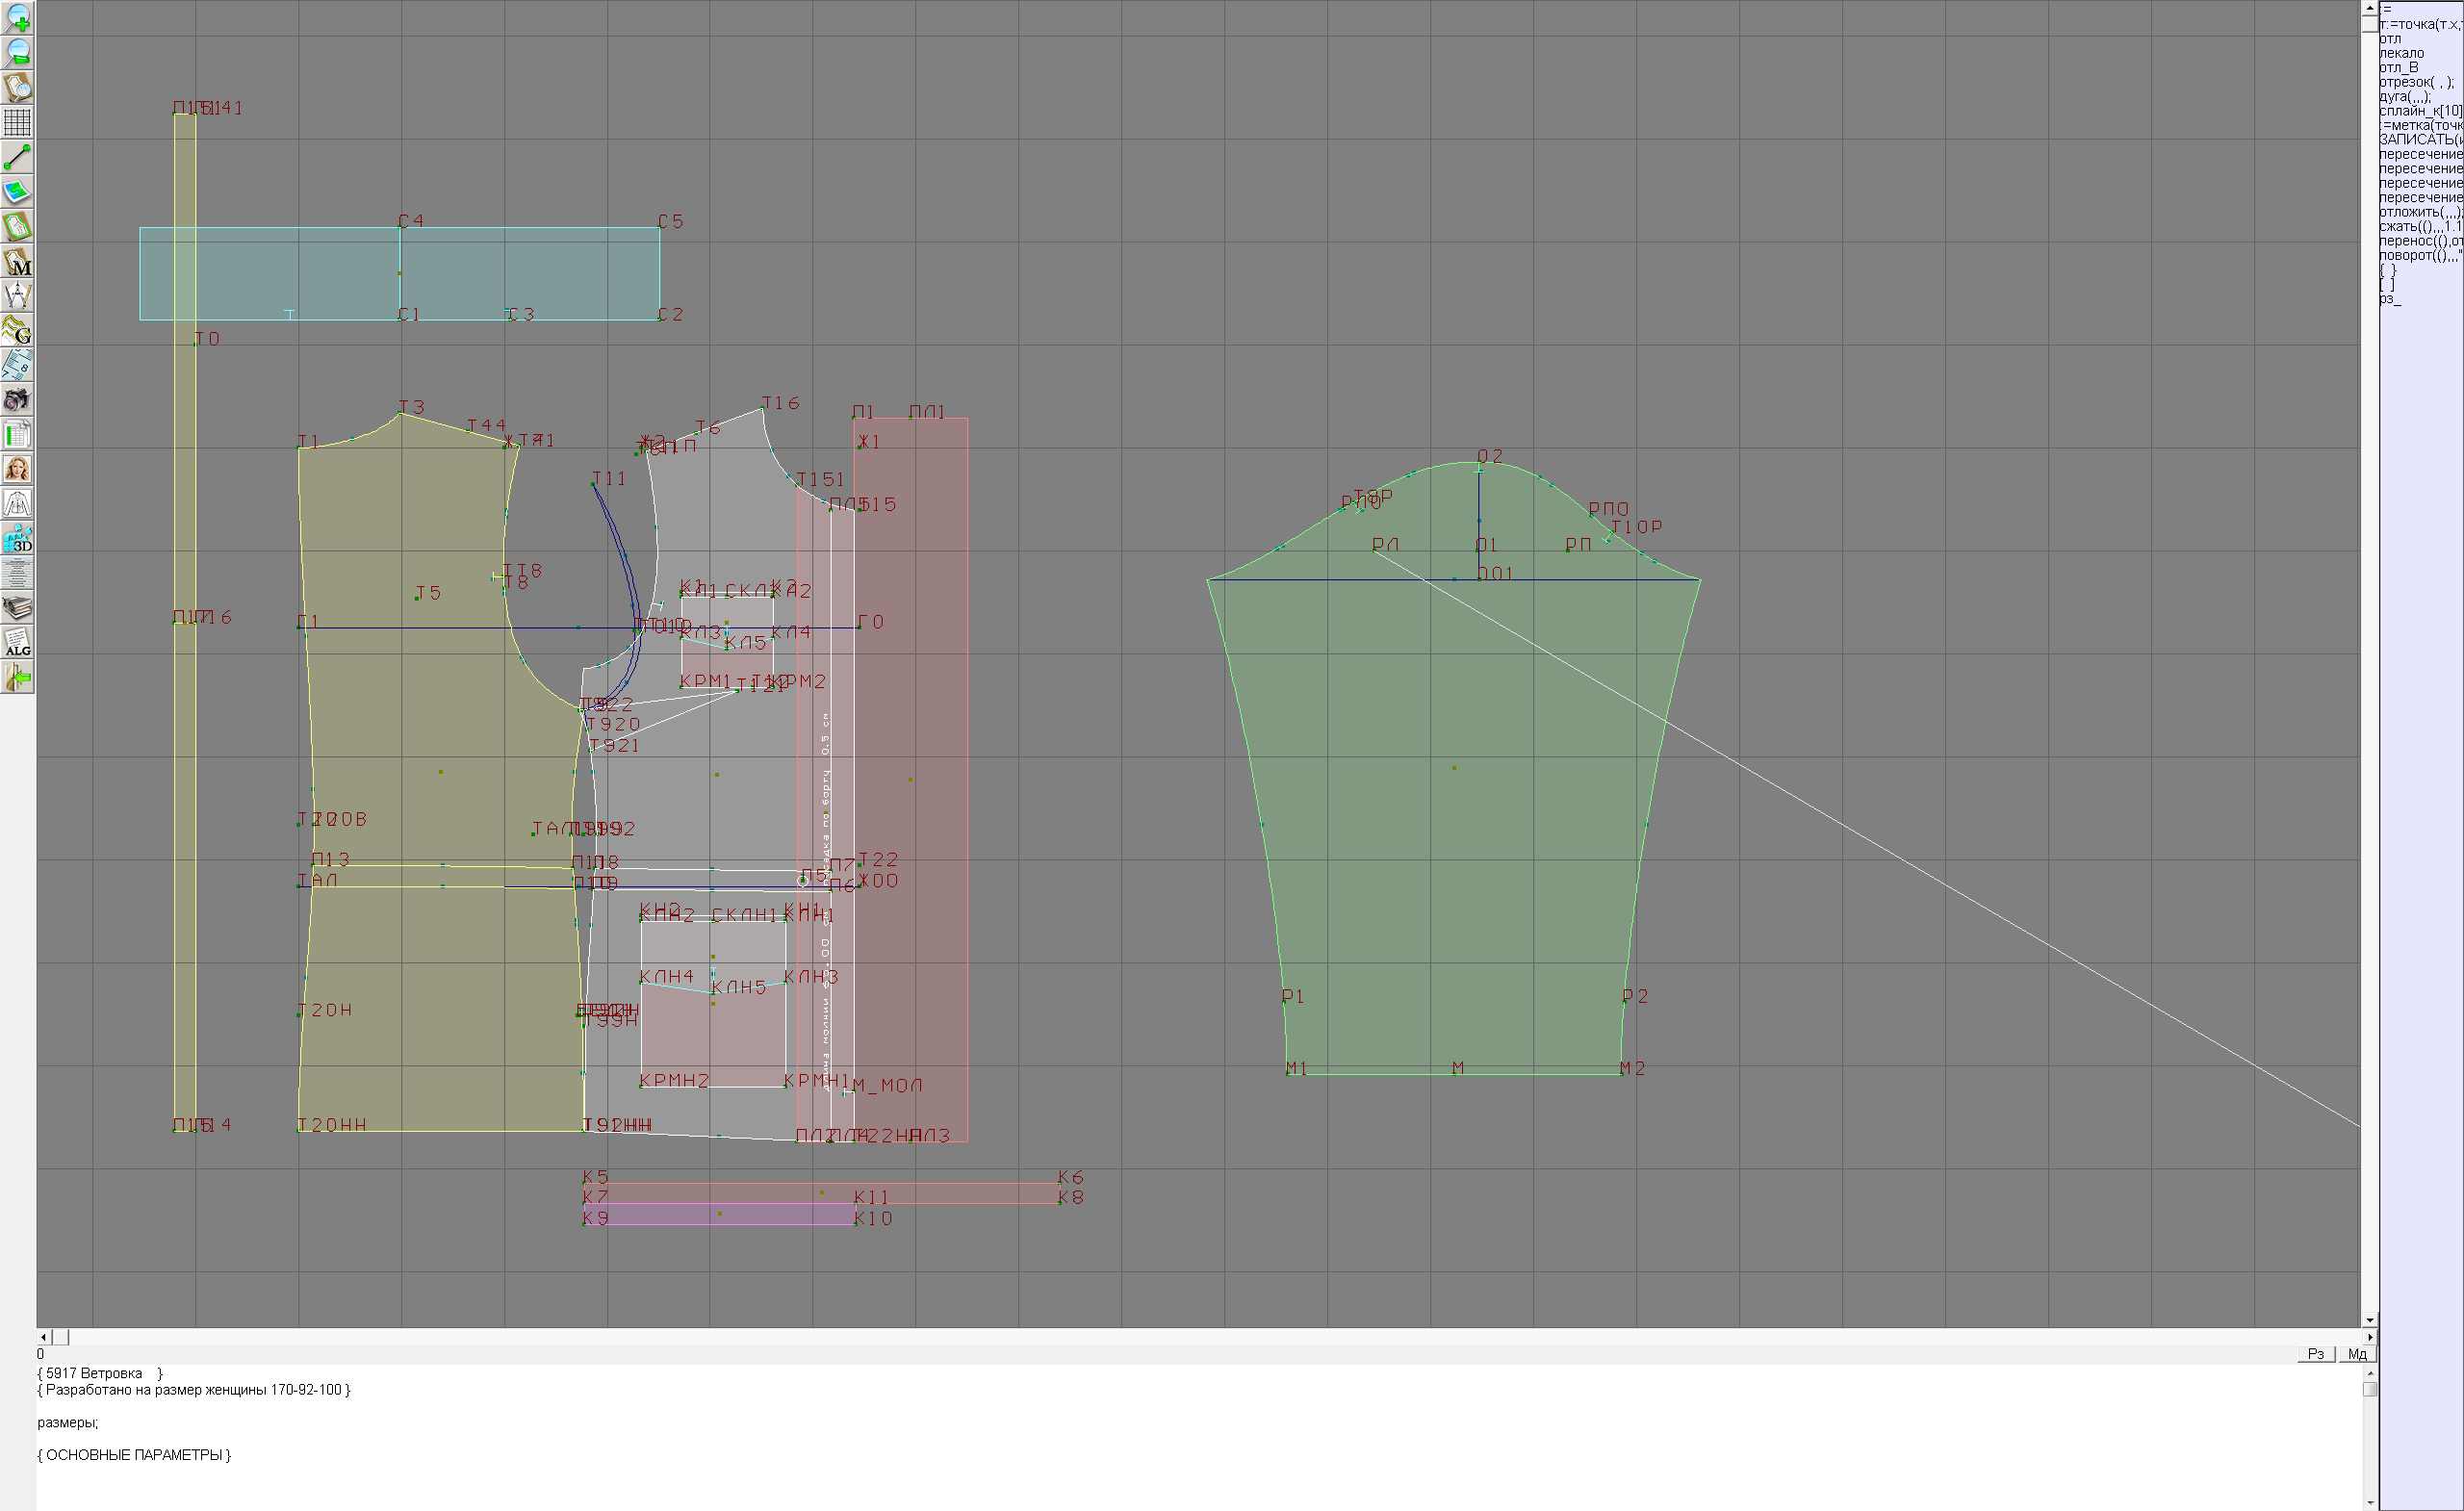The width and height of the screenshot is (2464, 1511).
Task: Open the stacked books library icon
Action: [17, 608]
